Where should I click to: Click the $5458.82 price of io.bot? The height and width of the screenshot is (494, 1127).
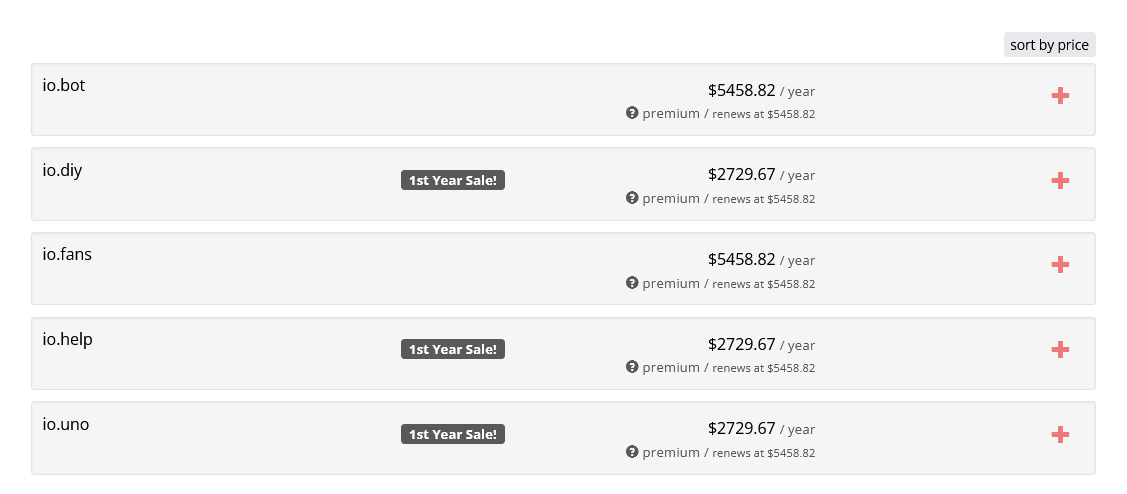click(741, 90)
